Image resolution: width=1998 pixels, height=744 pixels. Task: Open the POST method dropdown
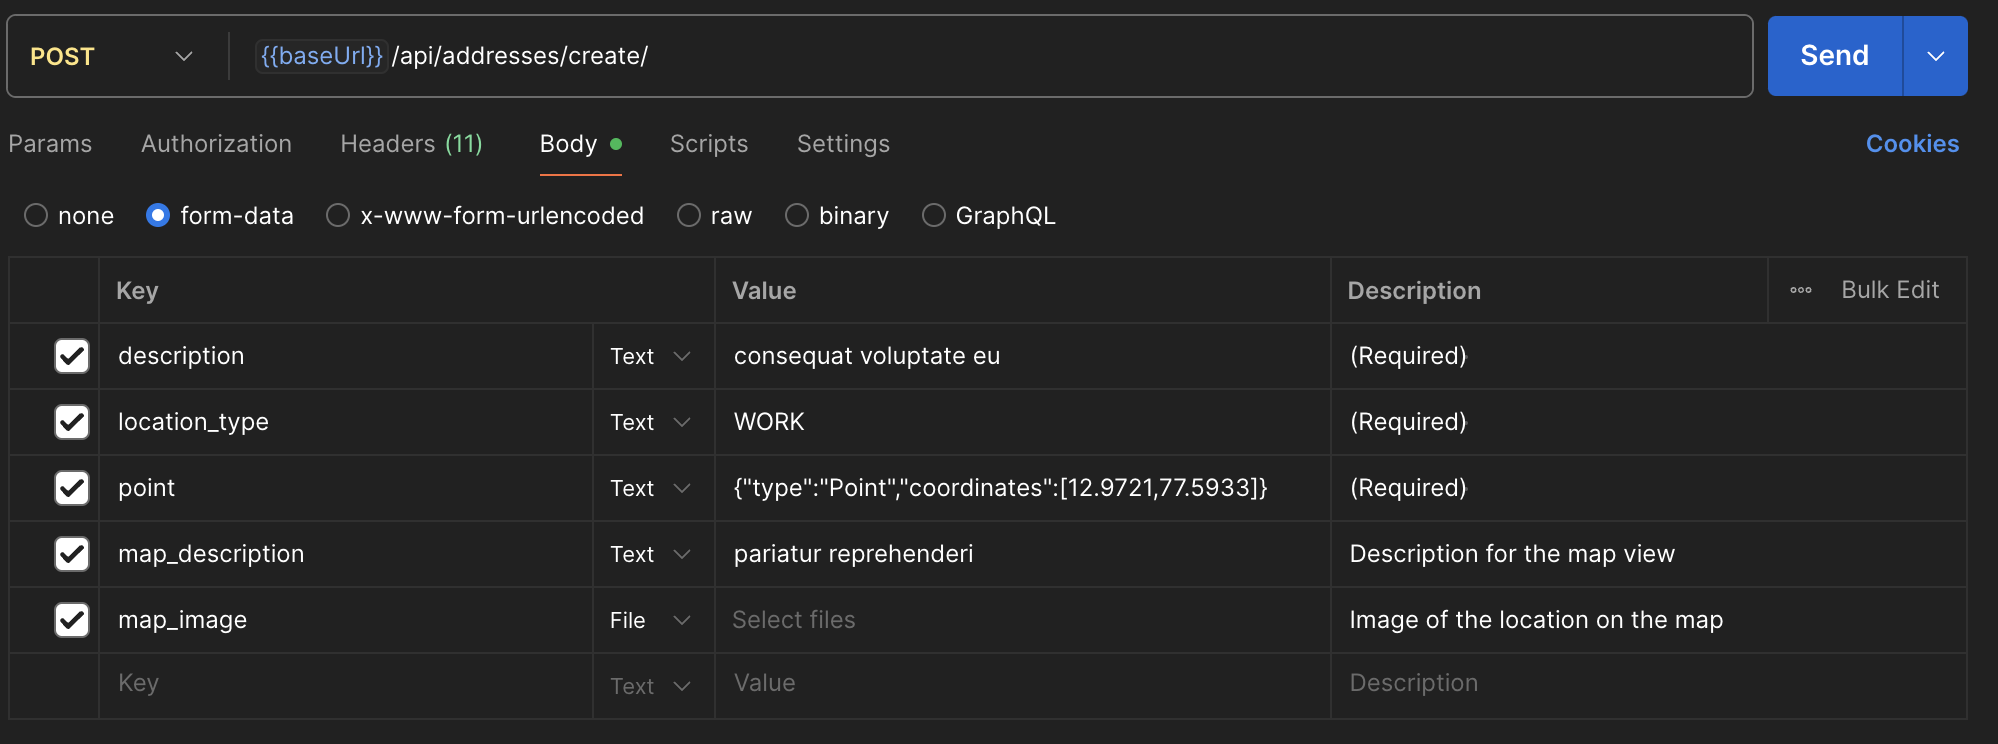pyautogui.click(x=110, y=56)
